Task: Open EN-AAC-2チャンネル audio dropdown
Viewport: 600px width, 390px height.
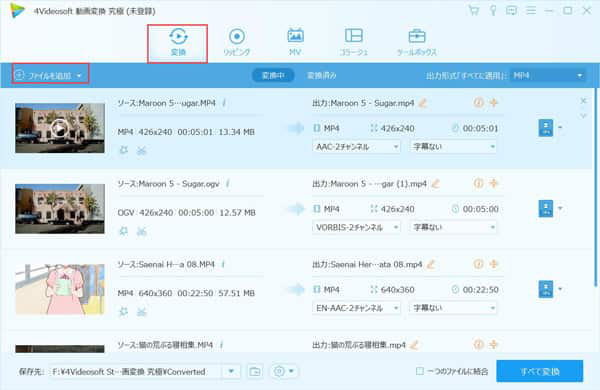Action: (356, 308)
